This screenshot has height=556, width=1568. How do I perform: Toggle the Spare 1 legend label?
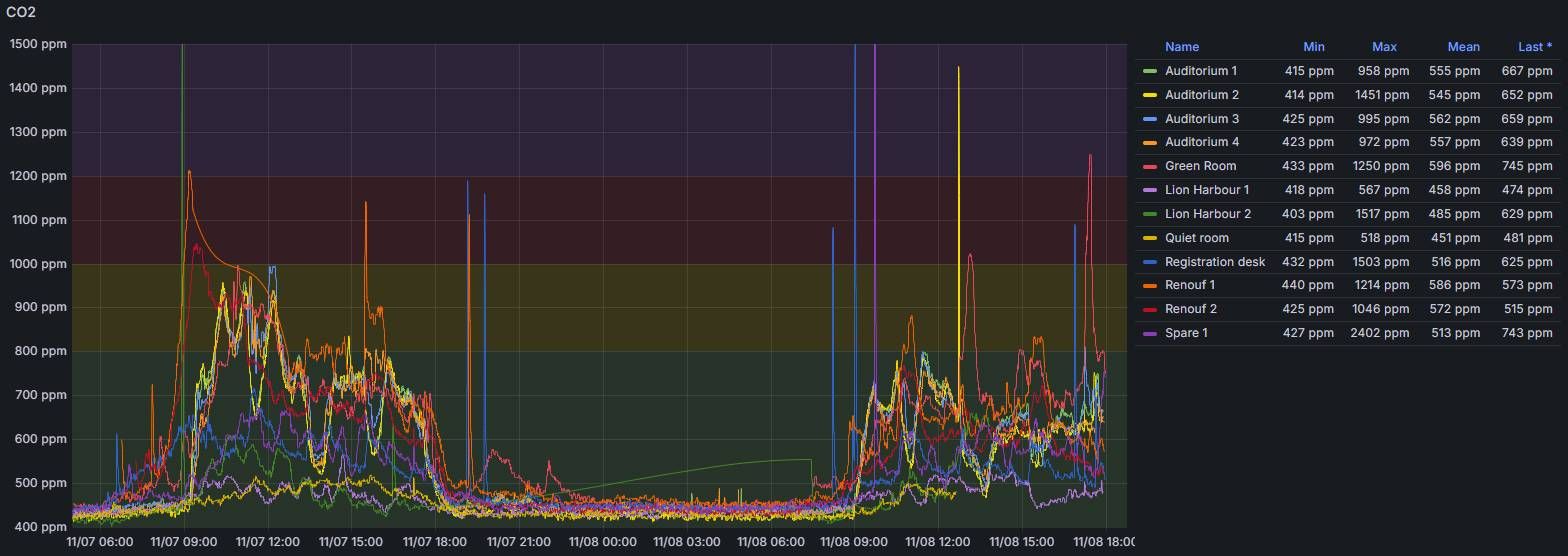click(x=1186, y=333)
